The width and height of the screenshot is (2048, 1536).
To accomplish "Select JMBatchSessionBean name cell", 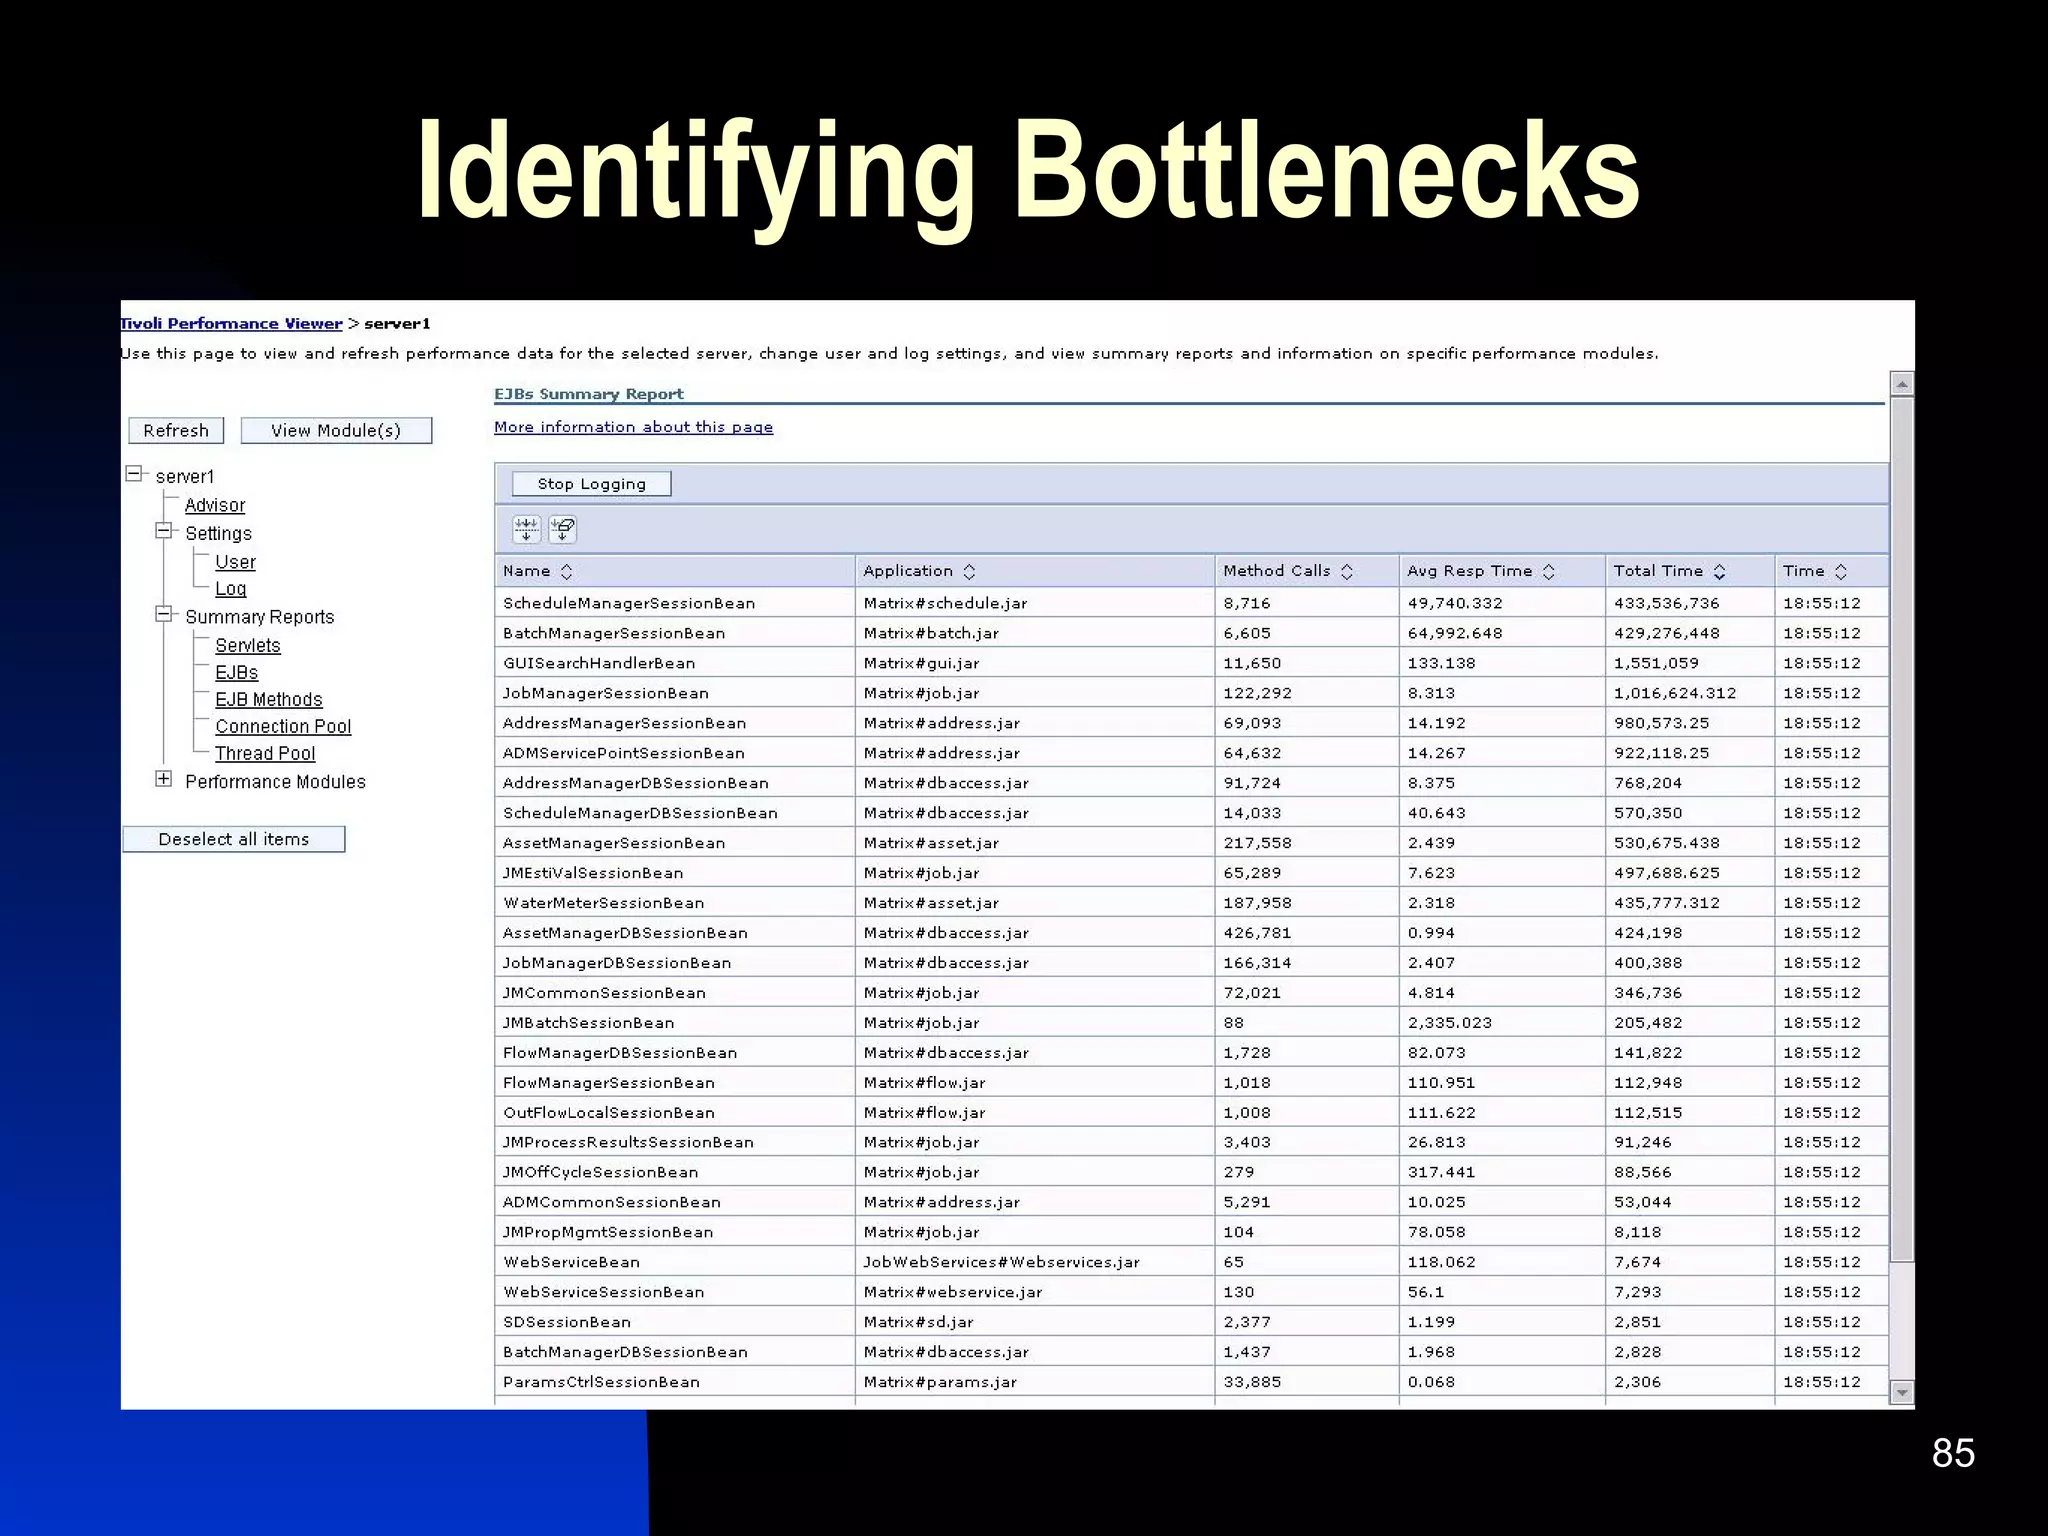I will click(675, 1023).
